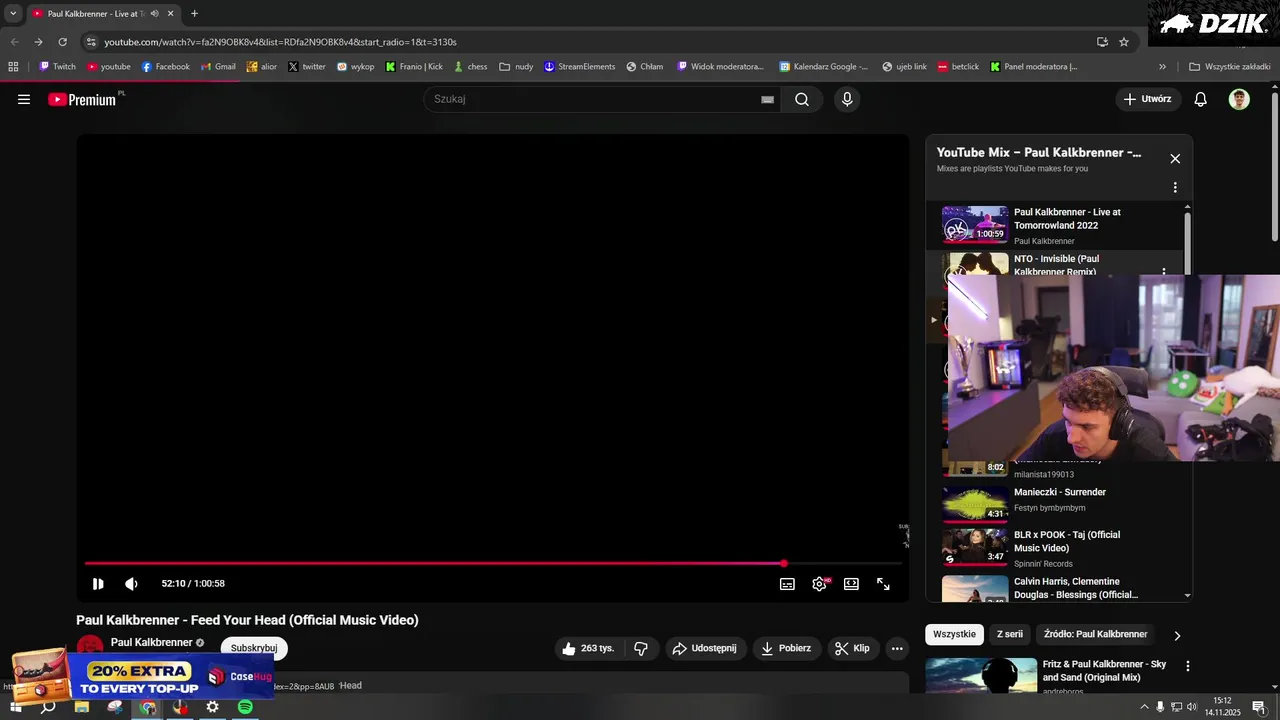Click the Pobierz download button
1280x720 pixels.
787,648
